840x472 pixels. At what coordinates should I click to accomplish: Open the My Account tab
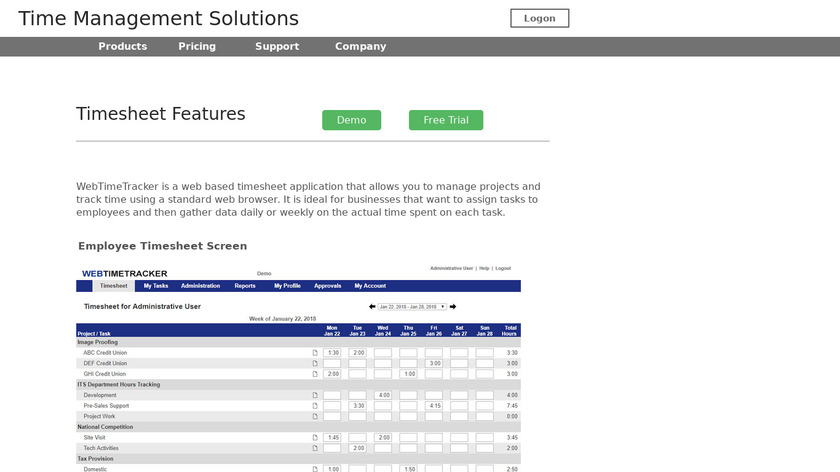coord(370,286)
